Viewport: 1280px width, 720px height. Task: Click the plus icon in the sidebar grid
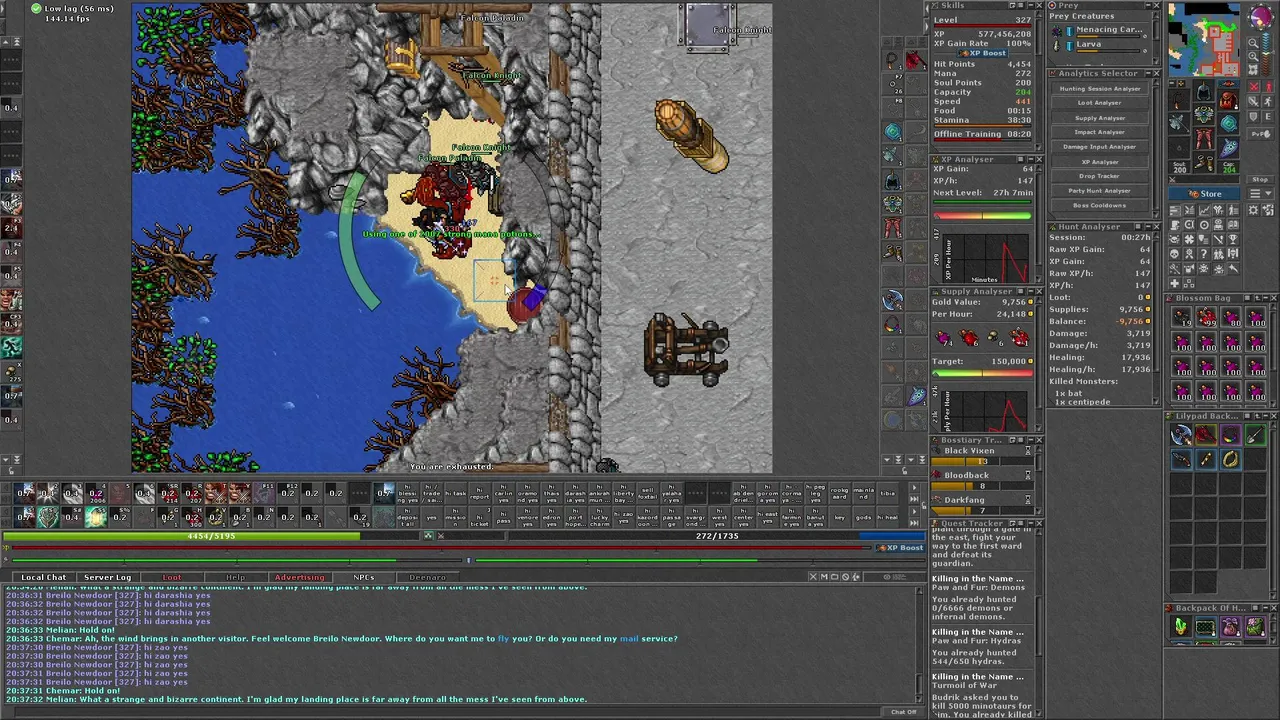1174,282
